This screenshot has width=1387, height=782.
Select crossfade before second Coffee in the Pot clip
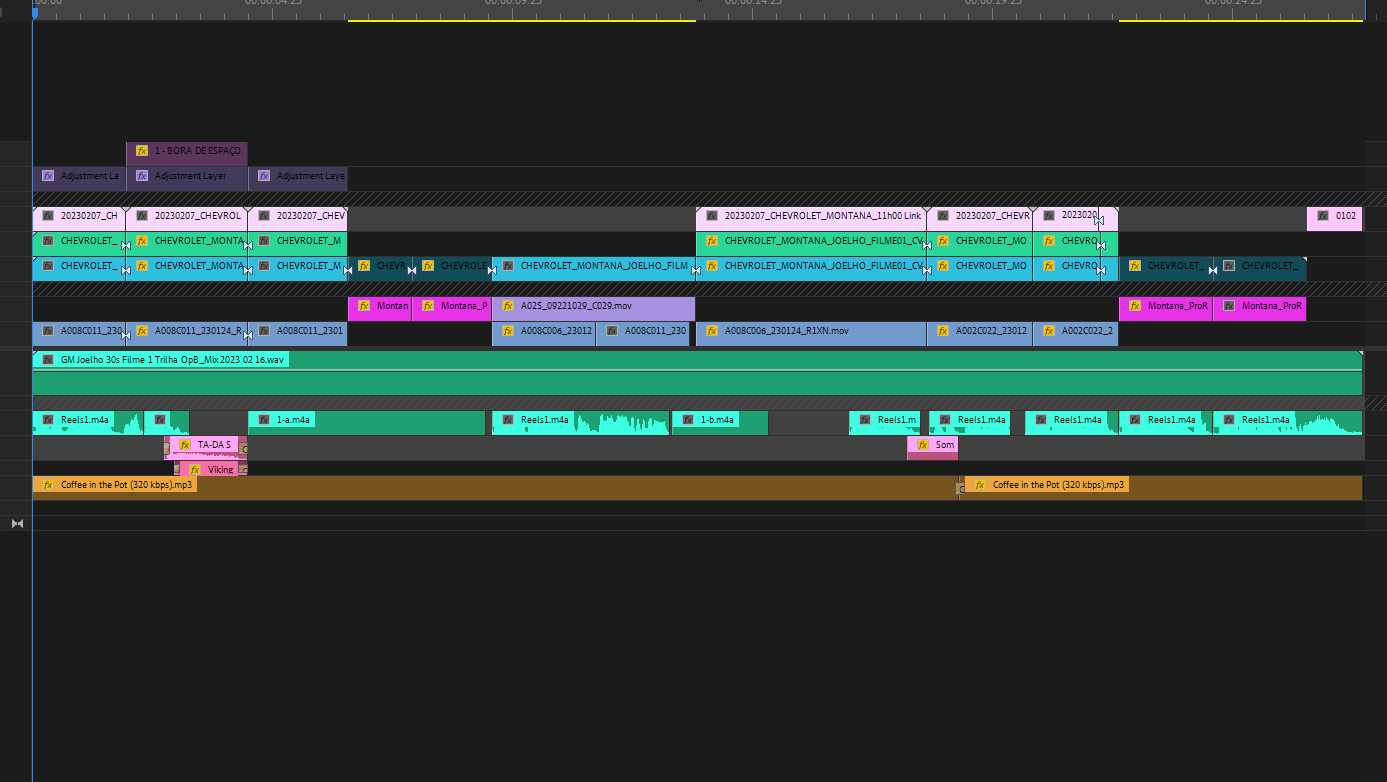[x=961, y=489]
